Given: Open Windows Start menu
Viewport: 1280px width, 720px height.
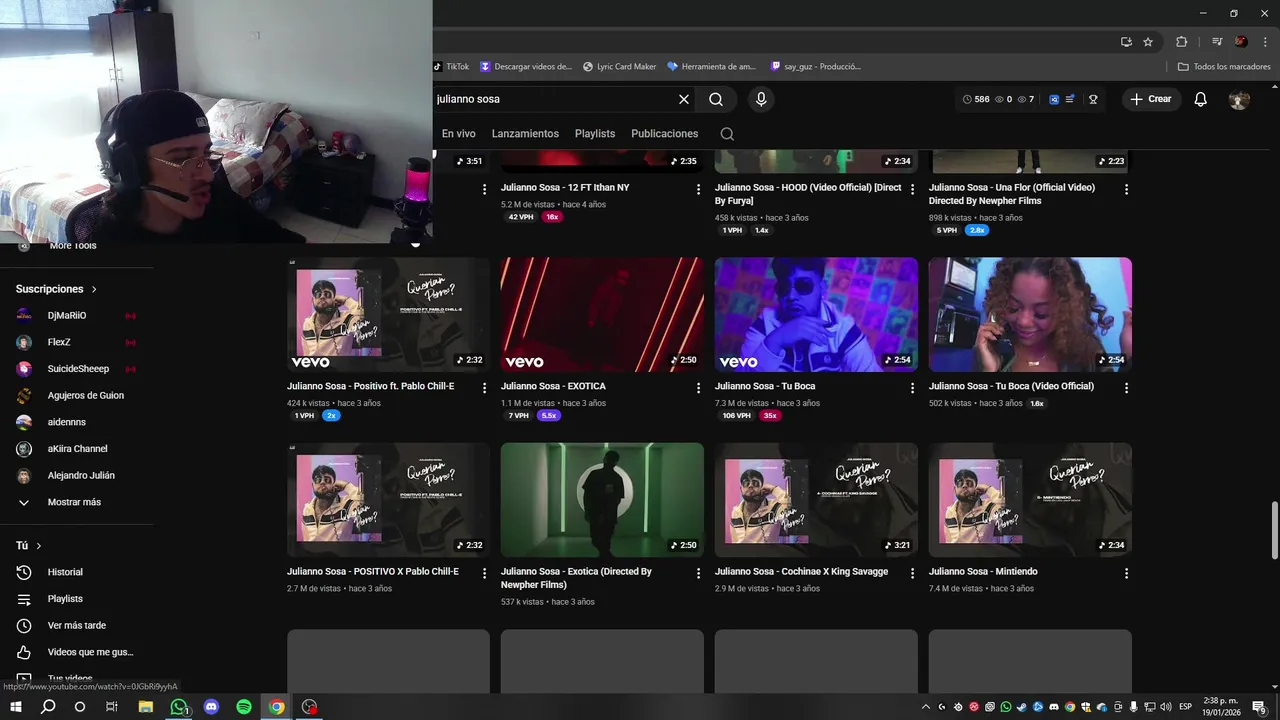Looking at the screenshot, I should (x=16, y=707).
